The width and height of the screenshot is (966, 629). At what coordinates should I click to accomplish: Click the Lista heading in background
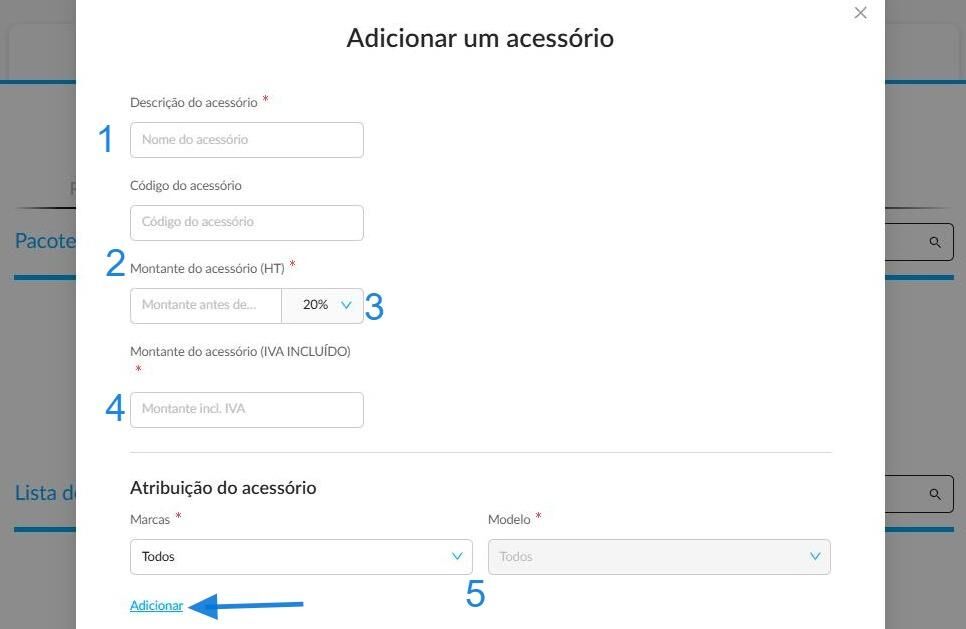pos(45,493)
